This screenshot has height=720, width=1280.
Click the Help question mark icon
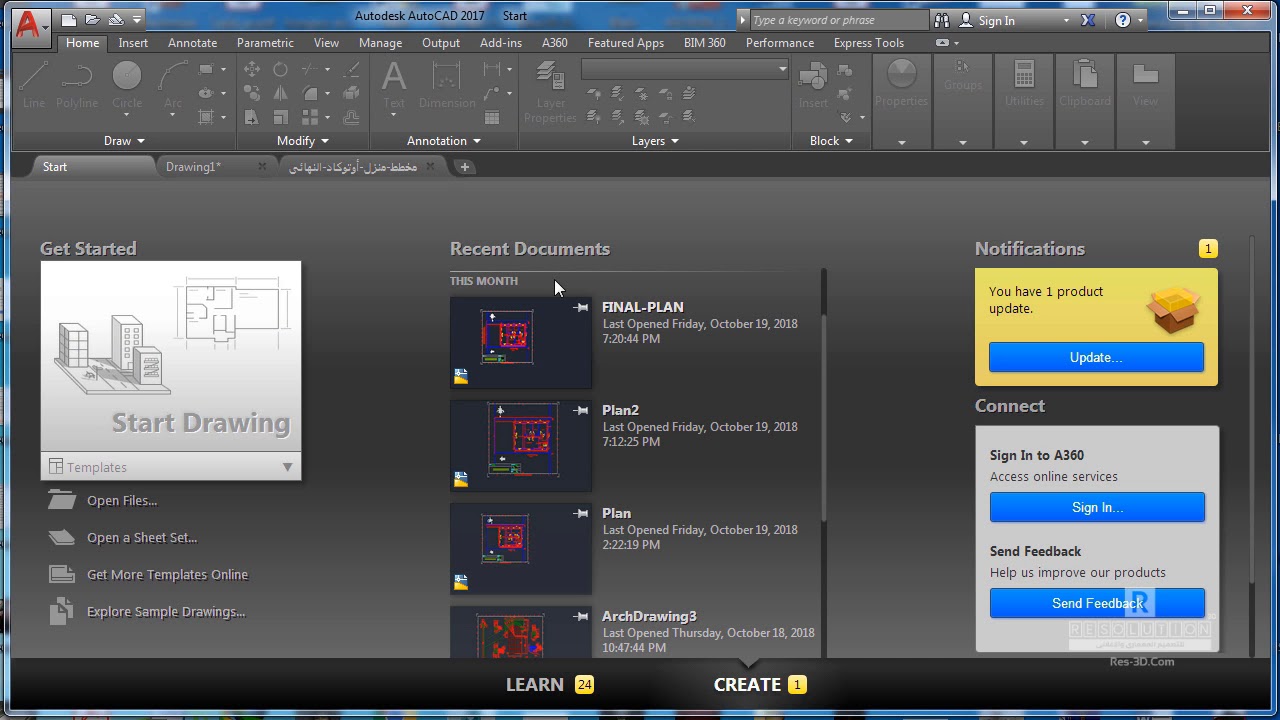click(1123, 20)
